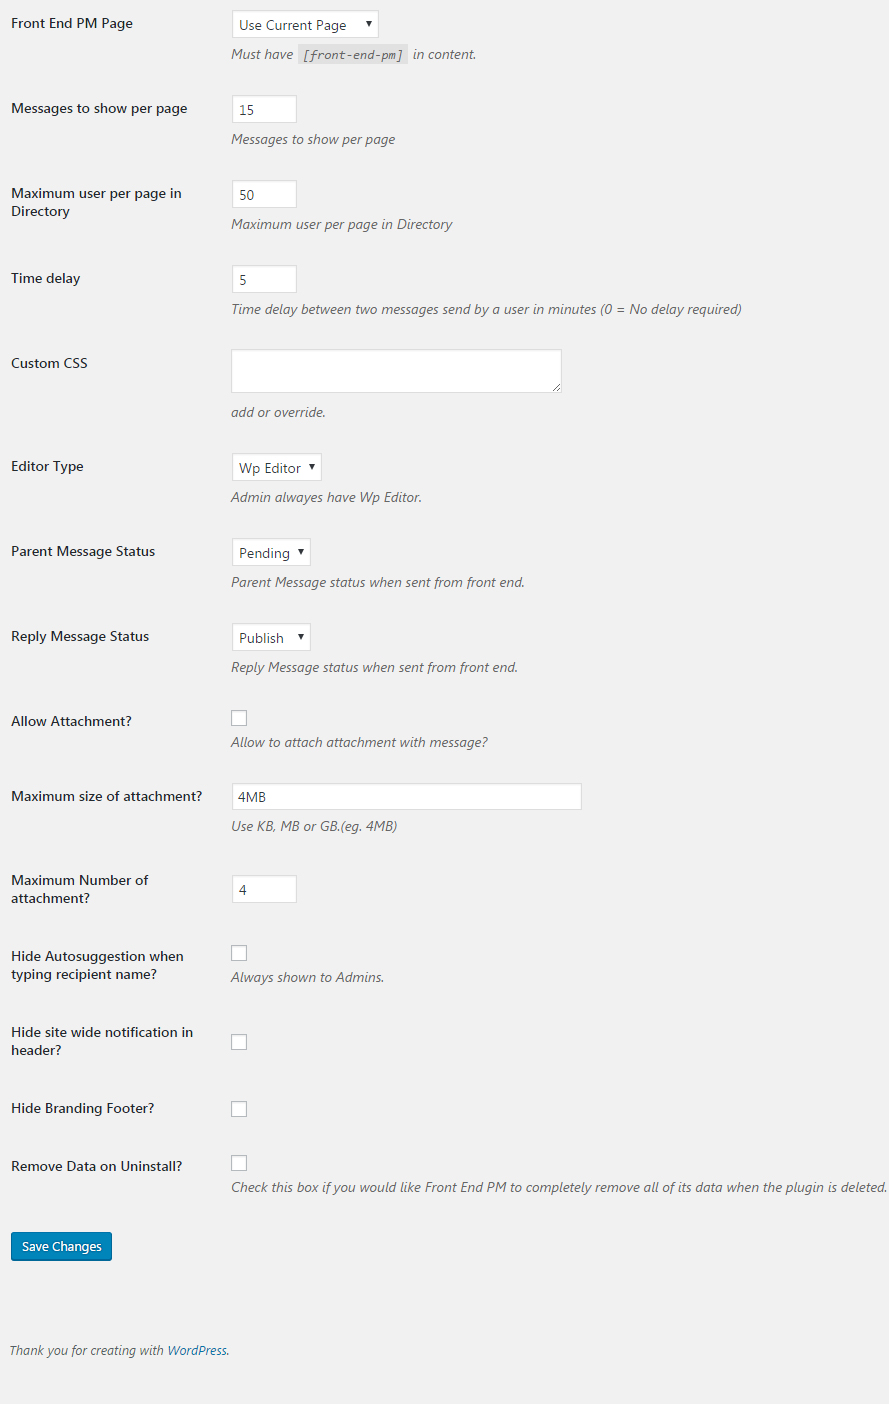Click the Time delay input field

pyautogui.click(x=264, y=280)
